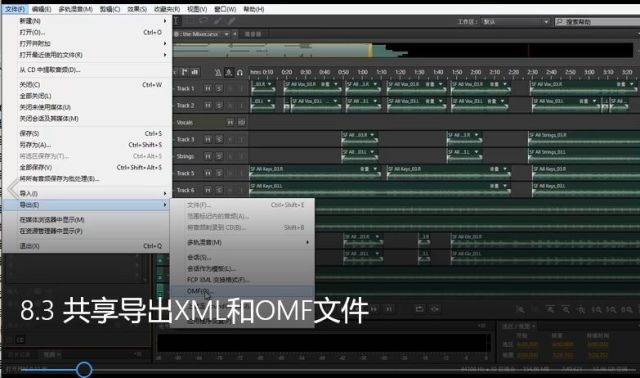640x378 pixels.
Task: Mute the Vocals bus track
Action: (230, 122)
